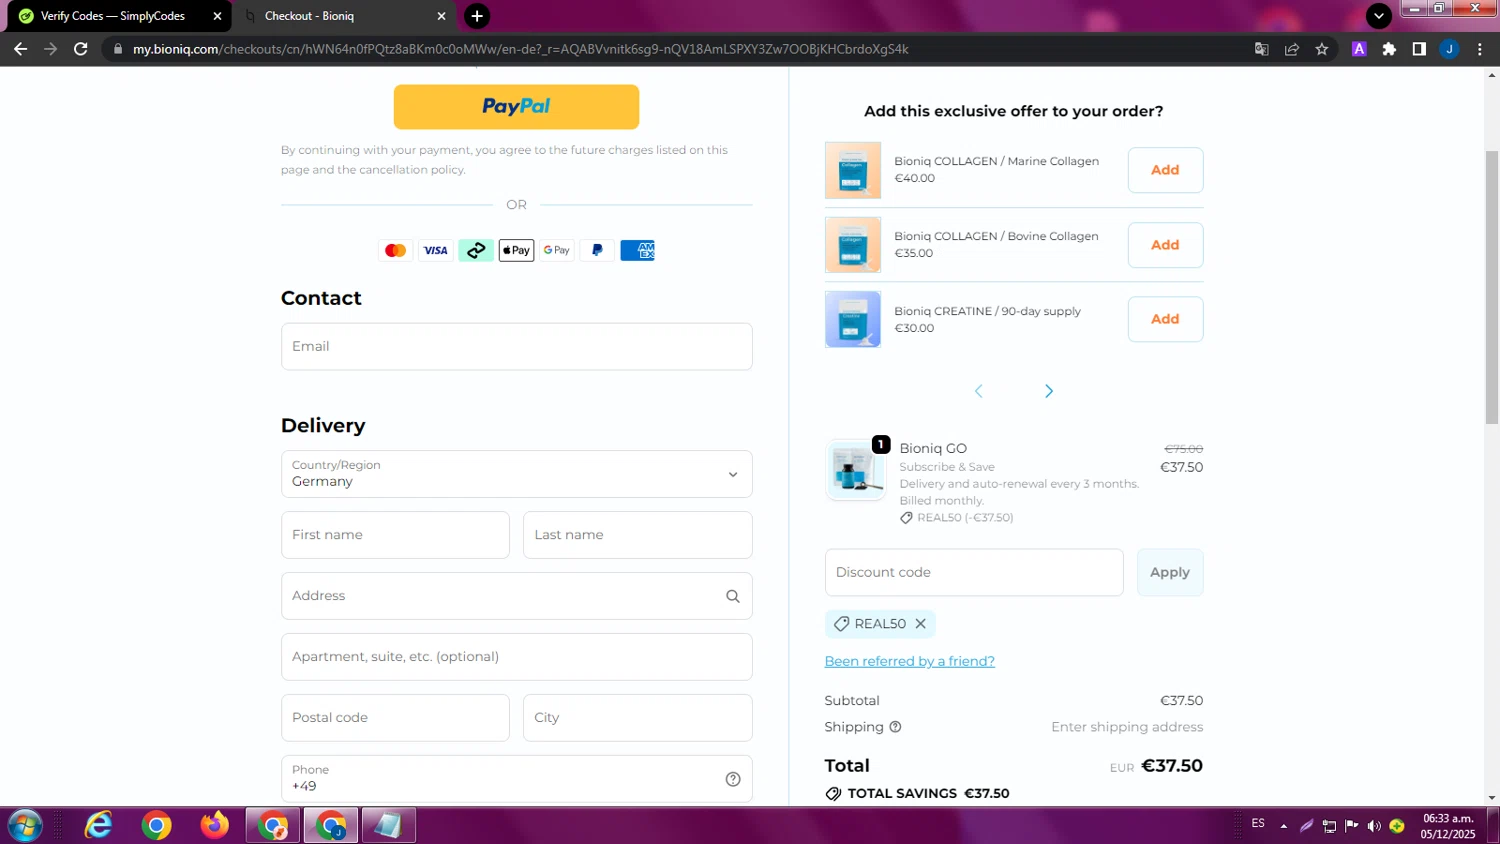Click the Mastercard payment icon
This screenshot has width=1500, height=844.
[x=396, y=251]
